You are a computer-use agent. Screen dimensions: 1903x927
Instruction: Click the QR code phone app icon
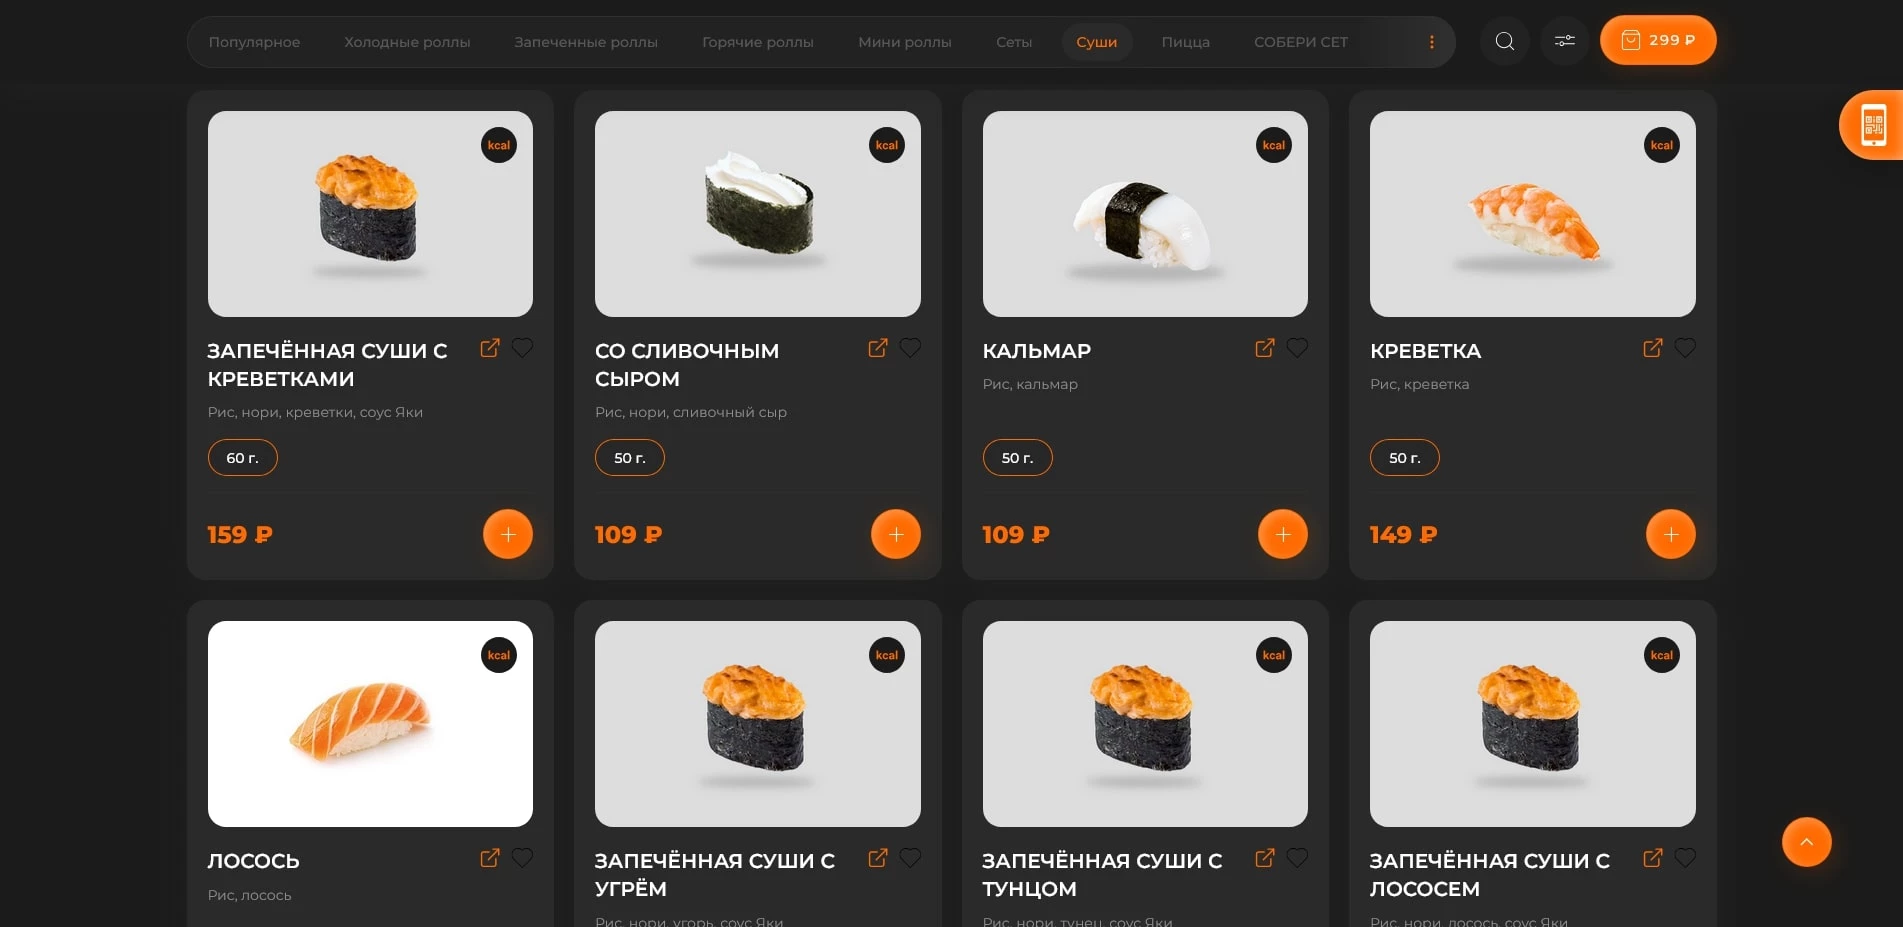pos(1872,125)
